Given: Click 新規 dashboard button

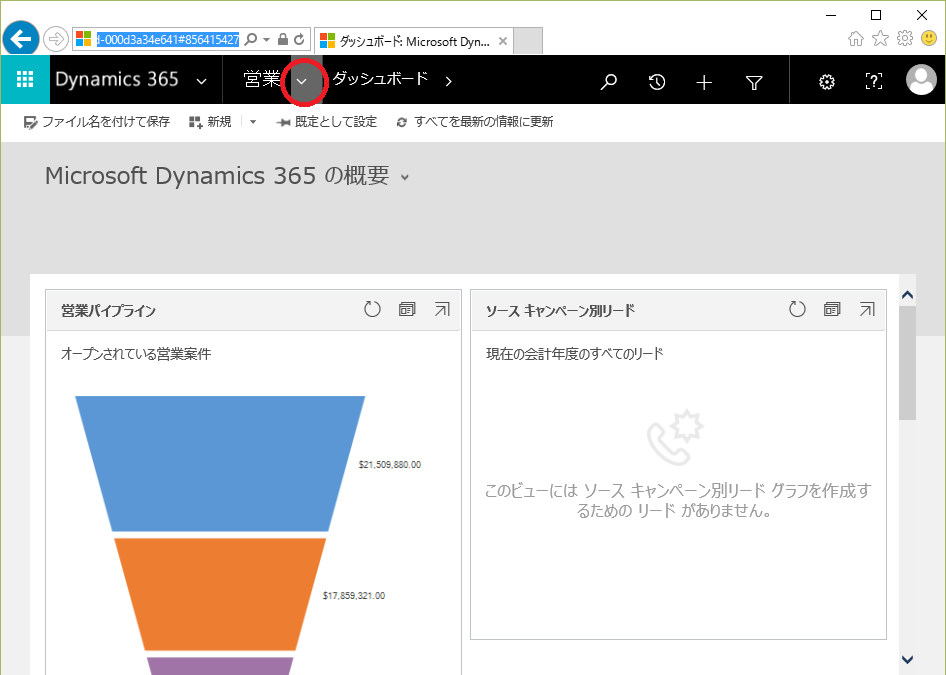Looking at the screenshot, I should (x=210, y=122).
